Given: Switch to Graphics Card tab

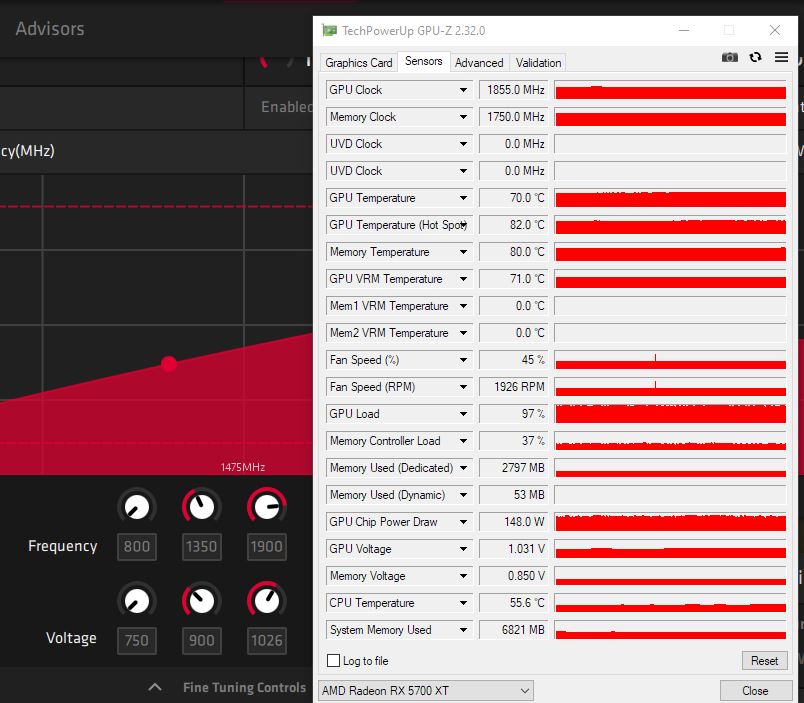Looking at the screenshot, I should click(358, 63).
